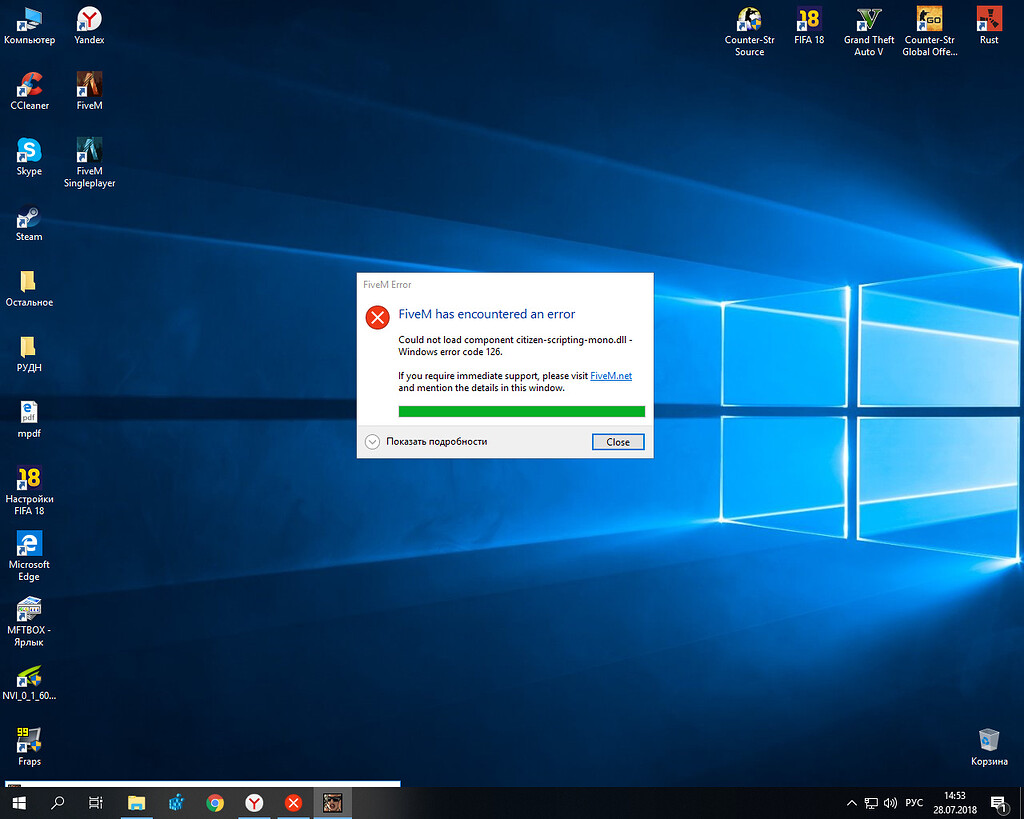Launch Rust

(989, 20)
